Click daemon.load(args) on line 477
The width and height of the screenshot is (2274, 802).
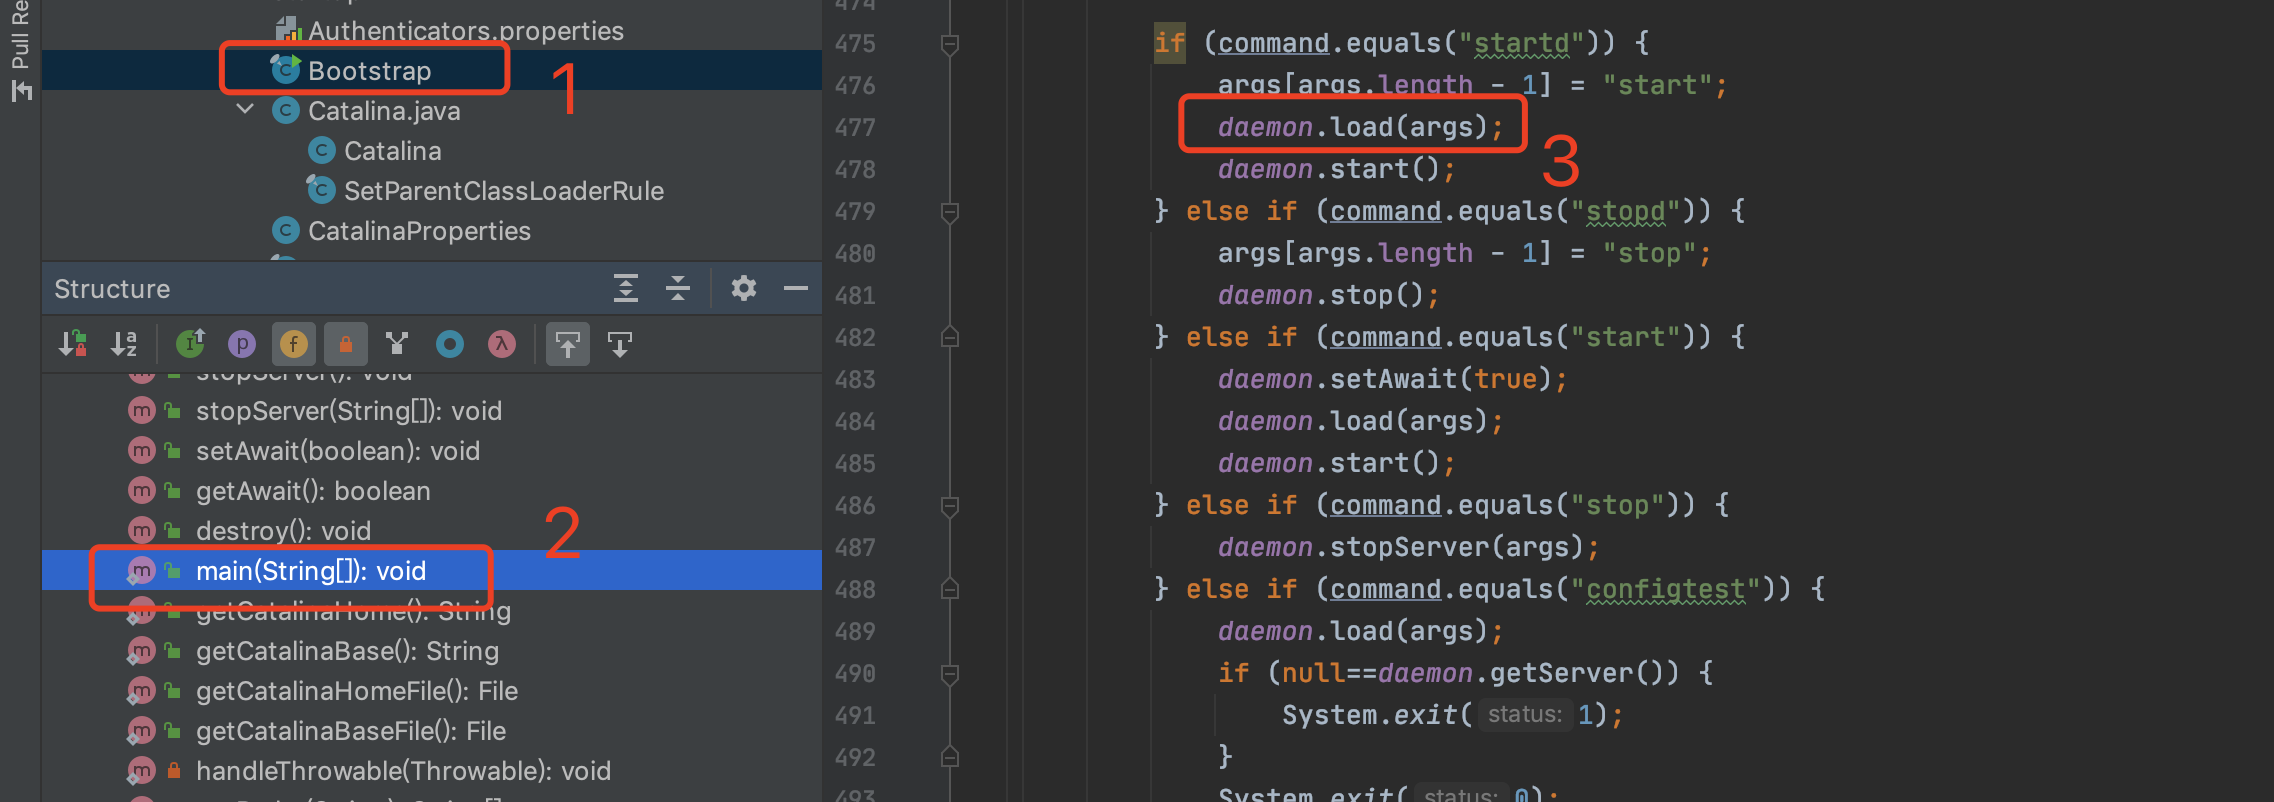[1360, 127]
